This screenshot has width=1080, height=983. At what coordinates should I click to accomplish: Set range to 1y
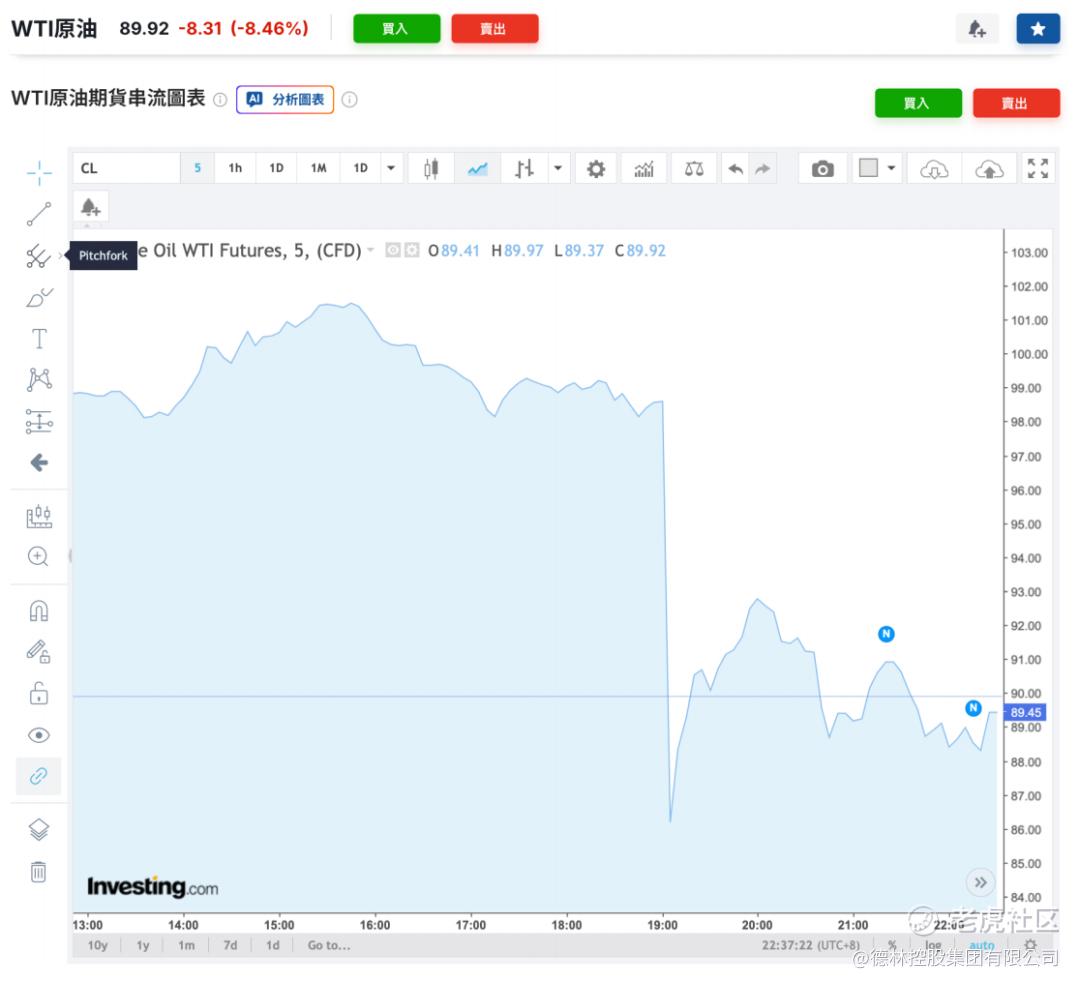tap(143, 945)
